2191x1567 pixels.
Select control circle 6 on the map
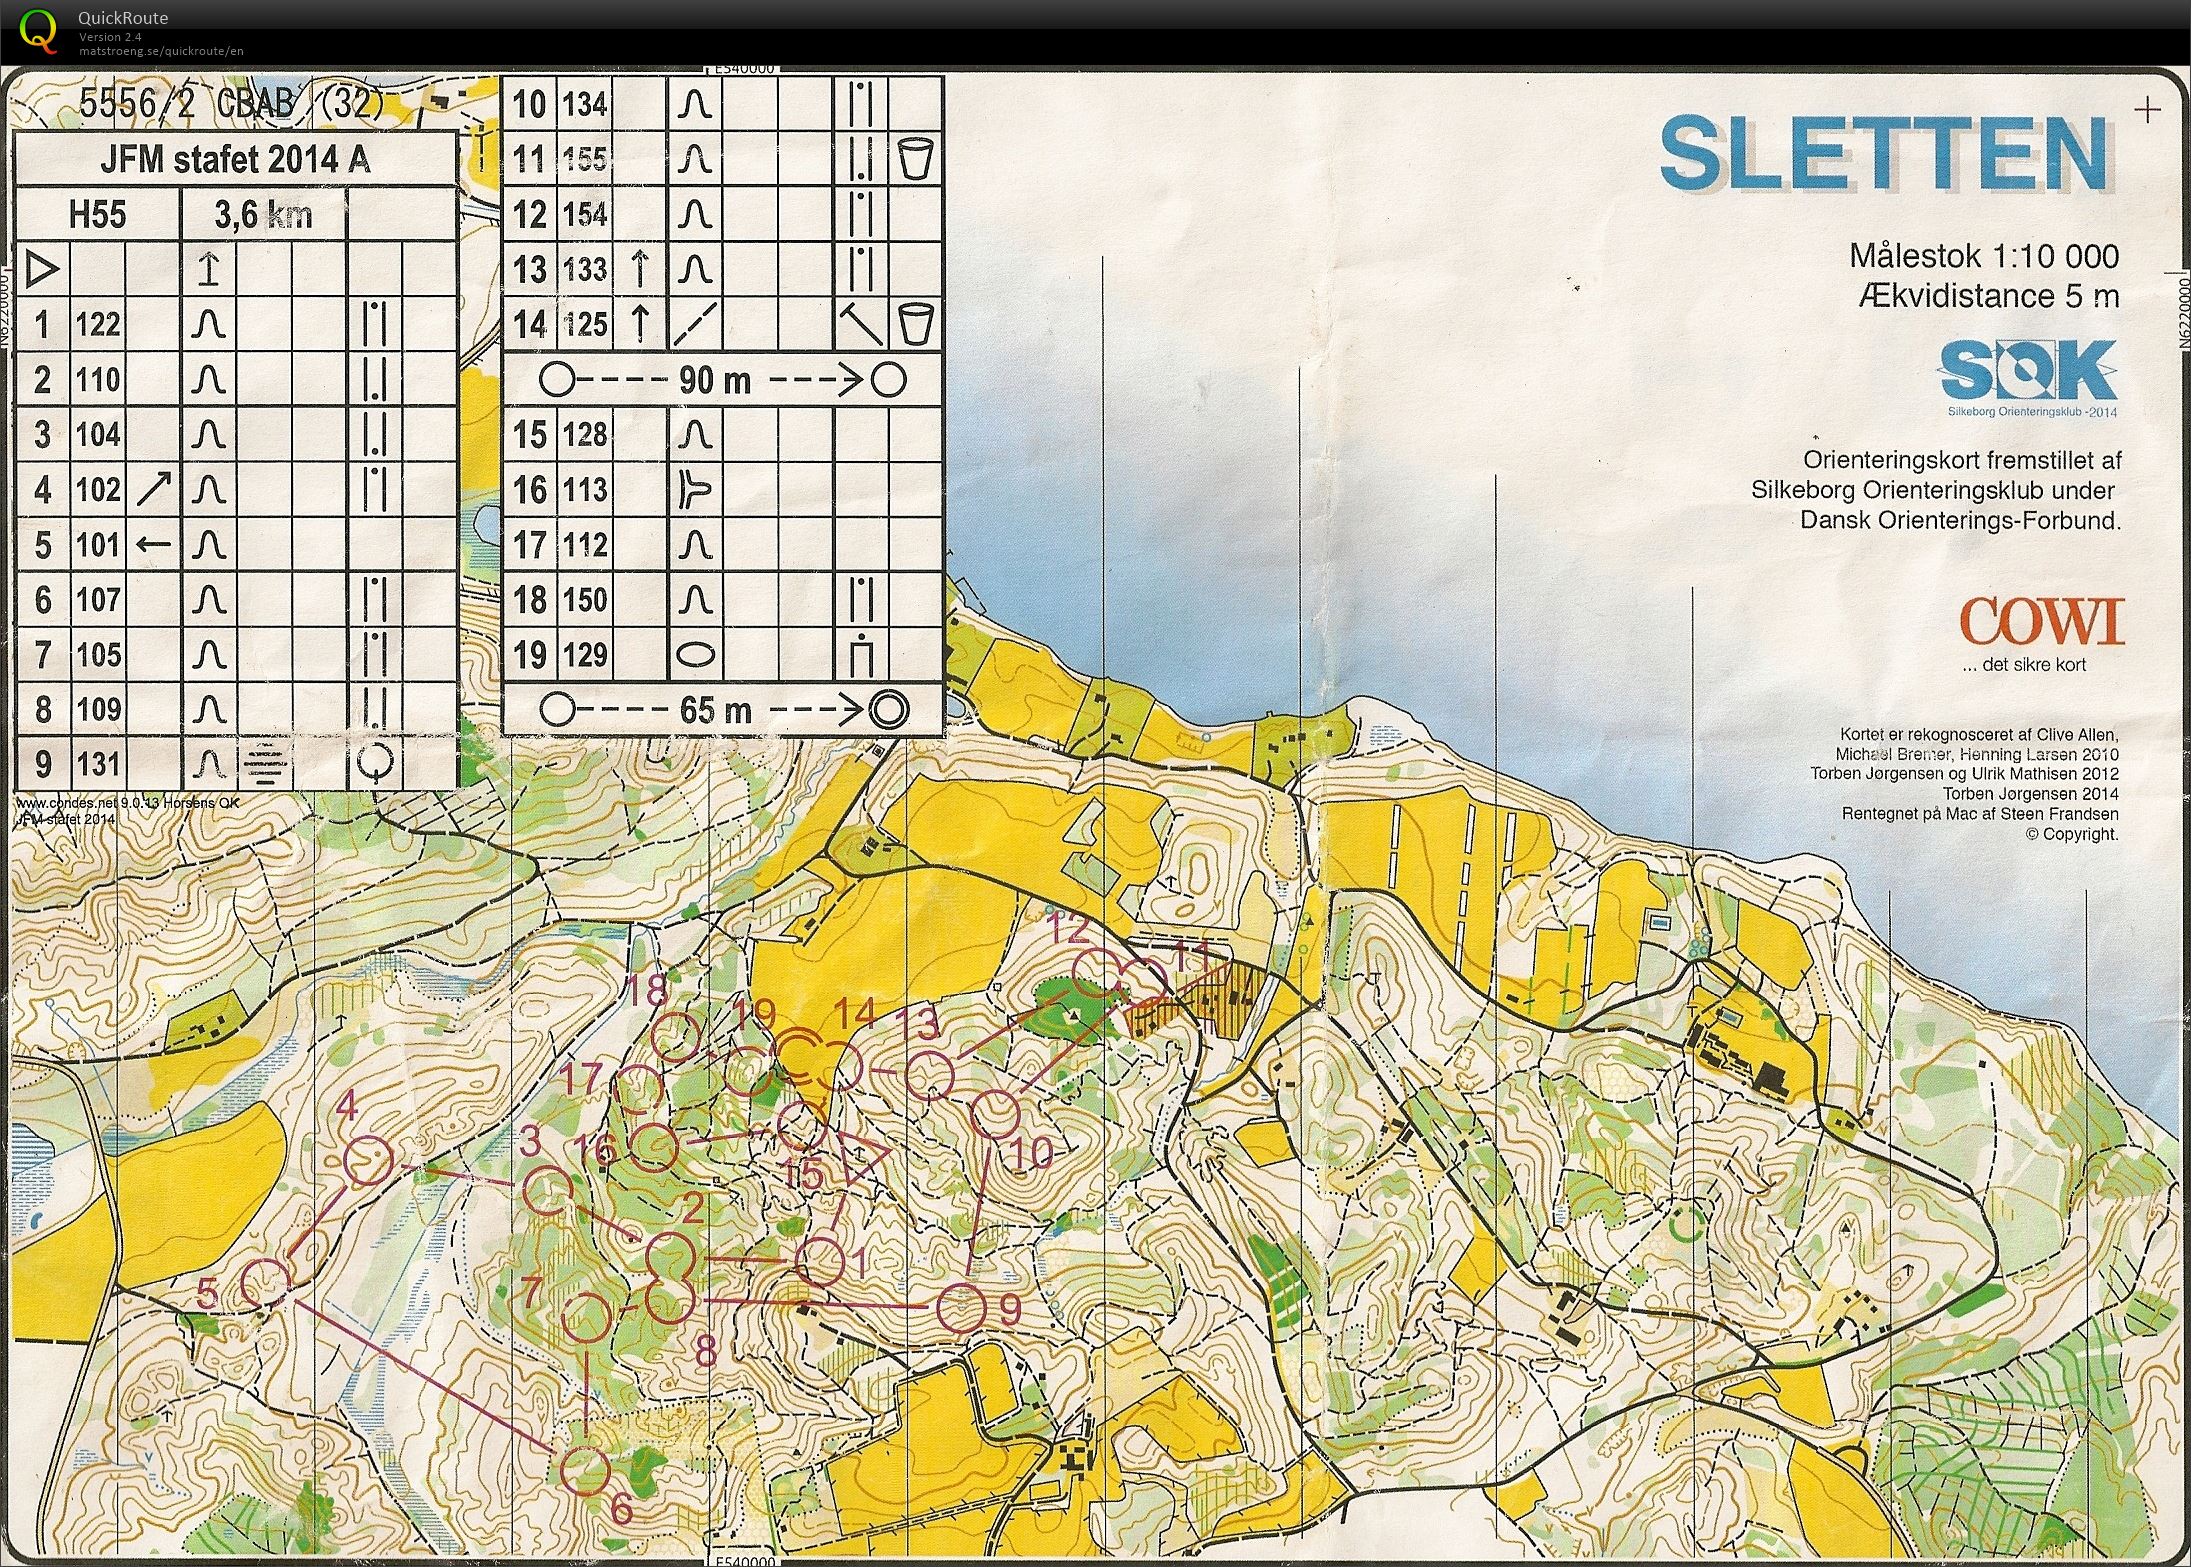(585, 1470)
